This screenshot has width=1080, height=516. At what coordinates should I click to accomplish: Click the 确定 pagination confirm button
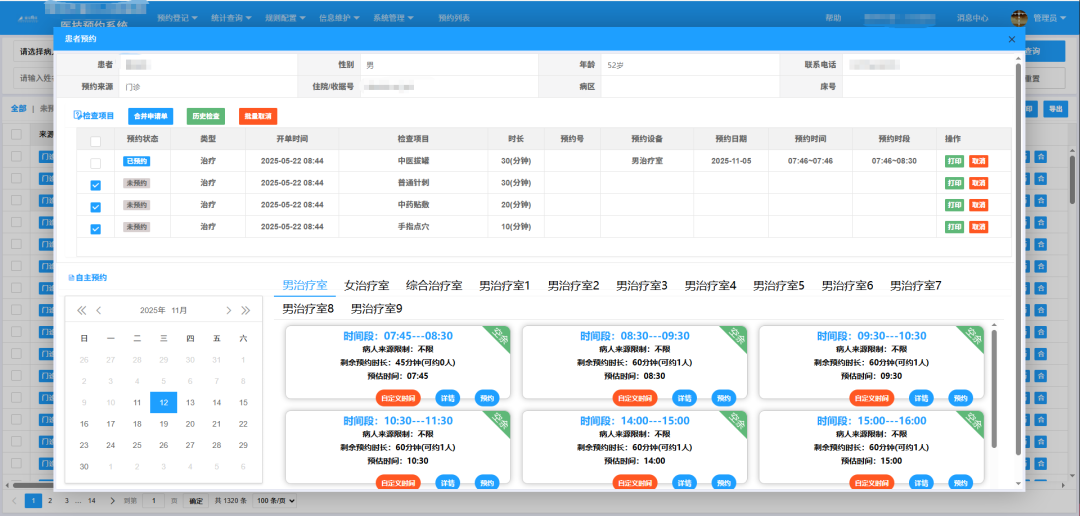tap(196, 500)
